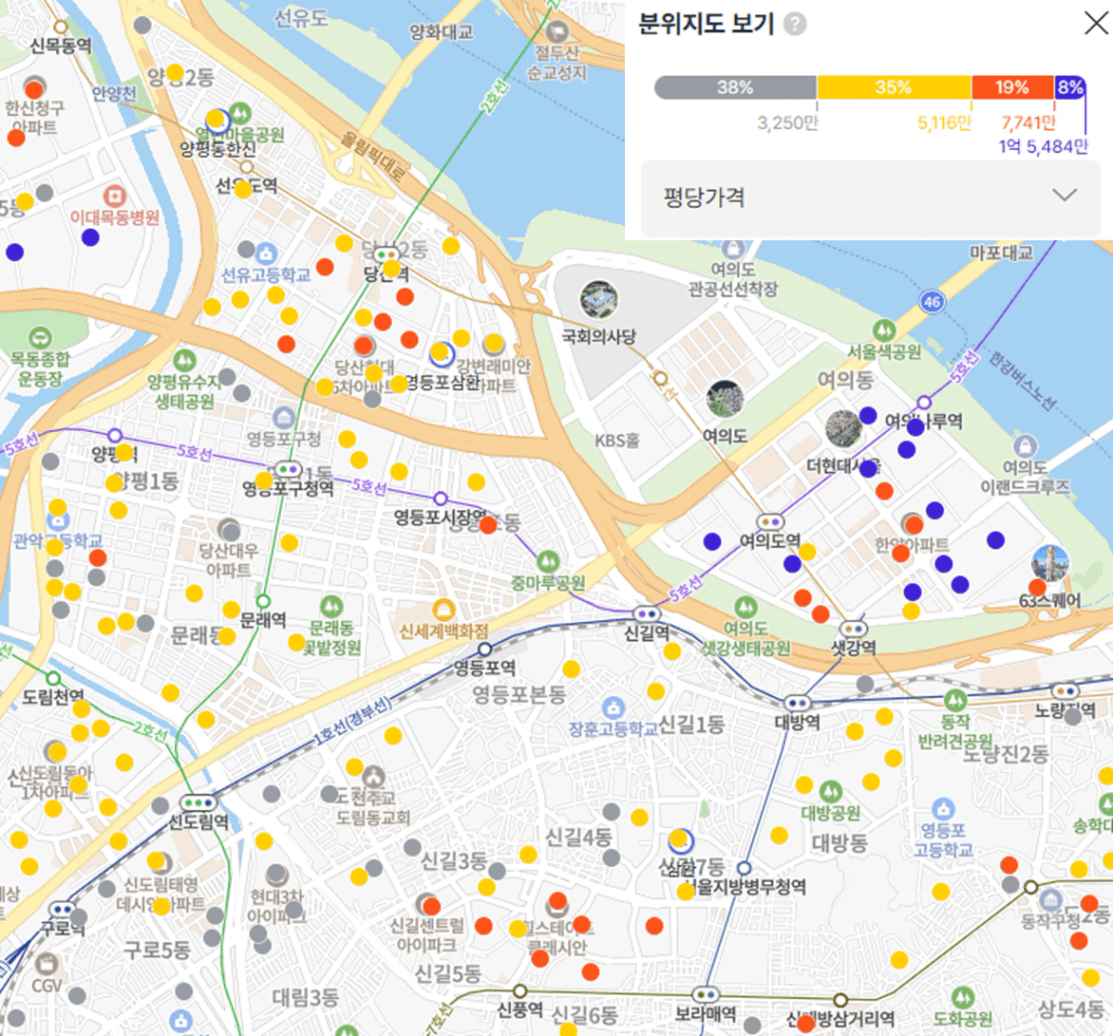The image size is (1113, 1036).
Task: Click the 보라매역 subway station marker
Action: click(x=706, y=994)
